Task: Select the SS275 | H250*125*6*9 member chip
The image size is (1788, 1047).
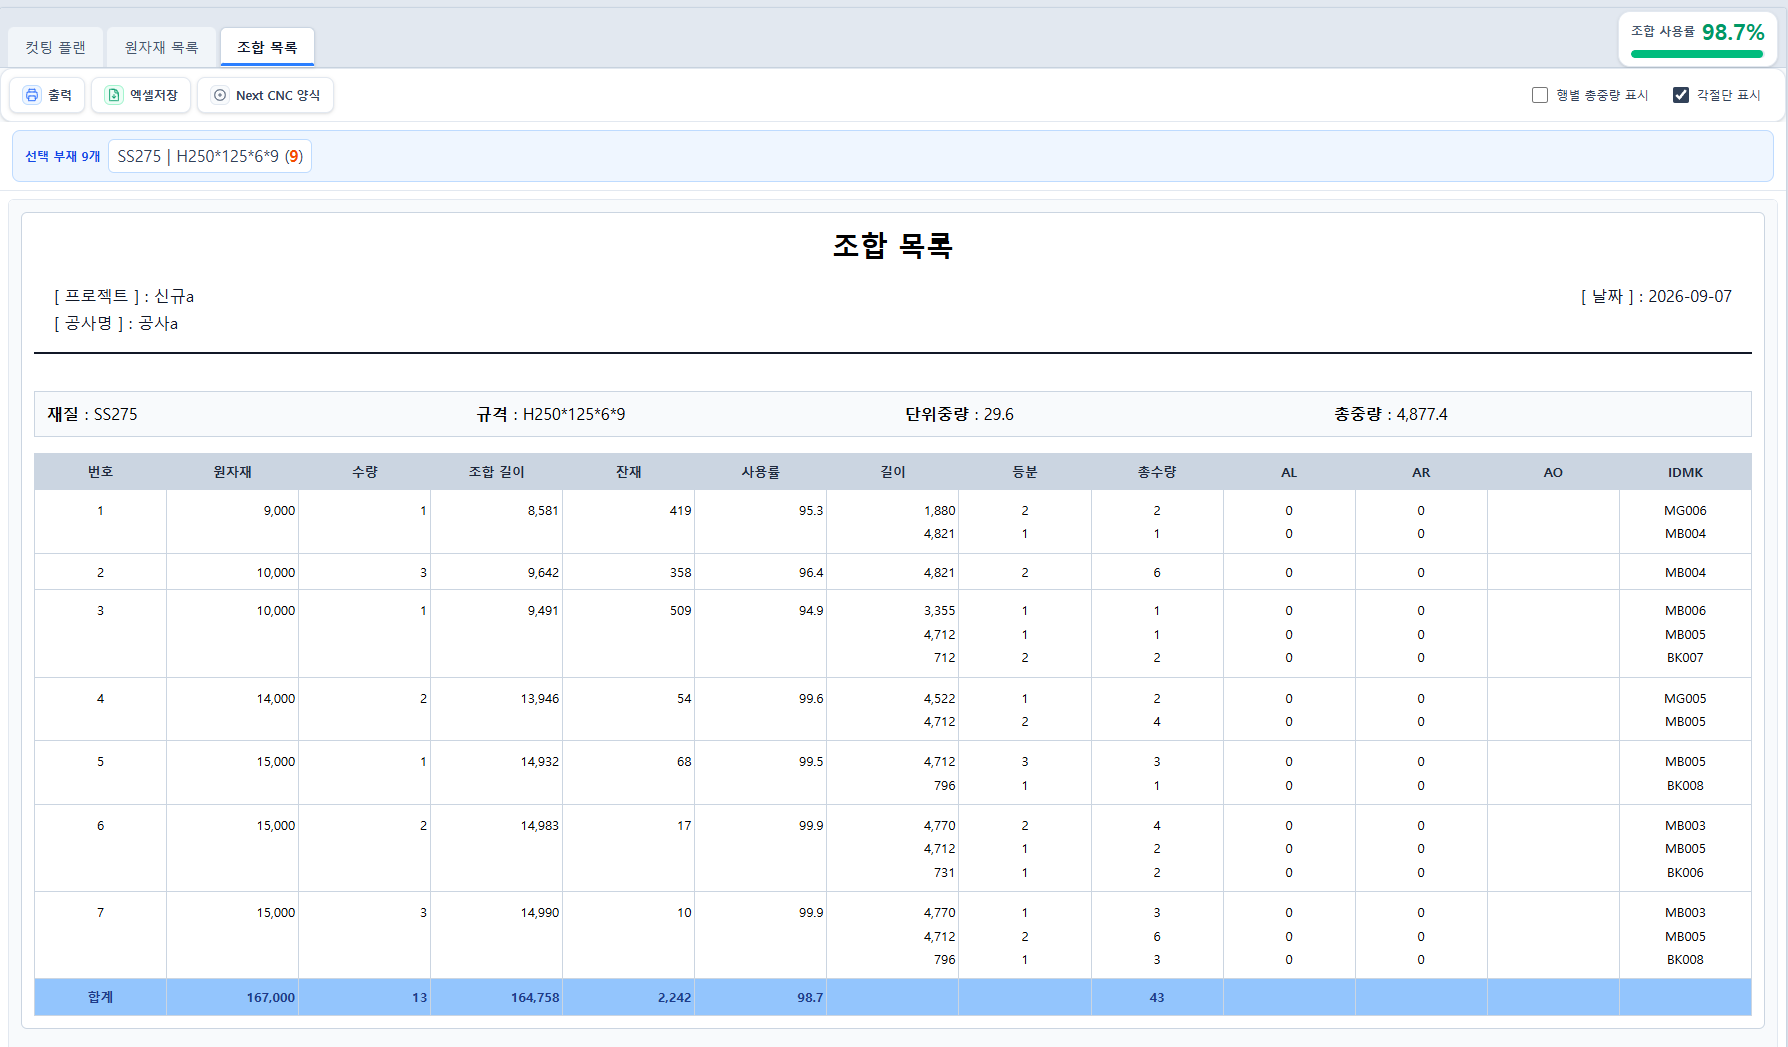Action: [x=210, y=156]
